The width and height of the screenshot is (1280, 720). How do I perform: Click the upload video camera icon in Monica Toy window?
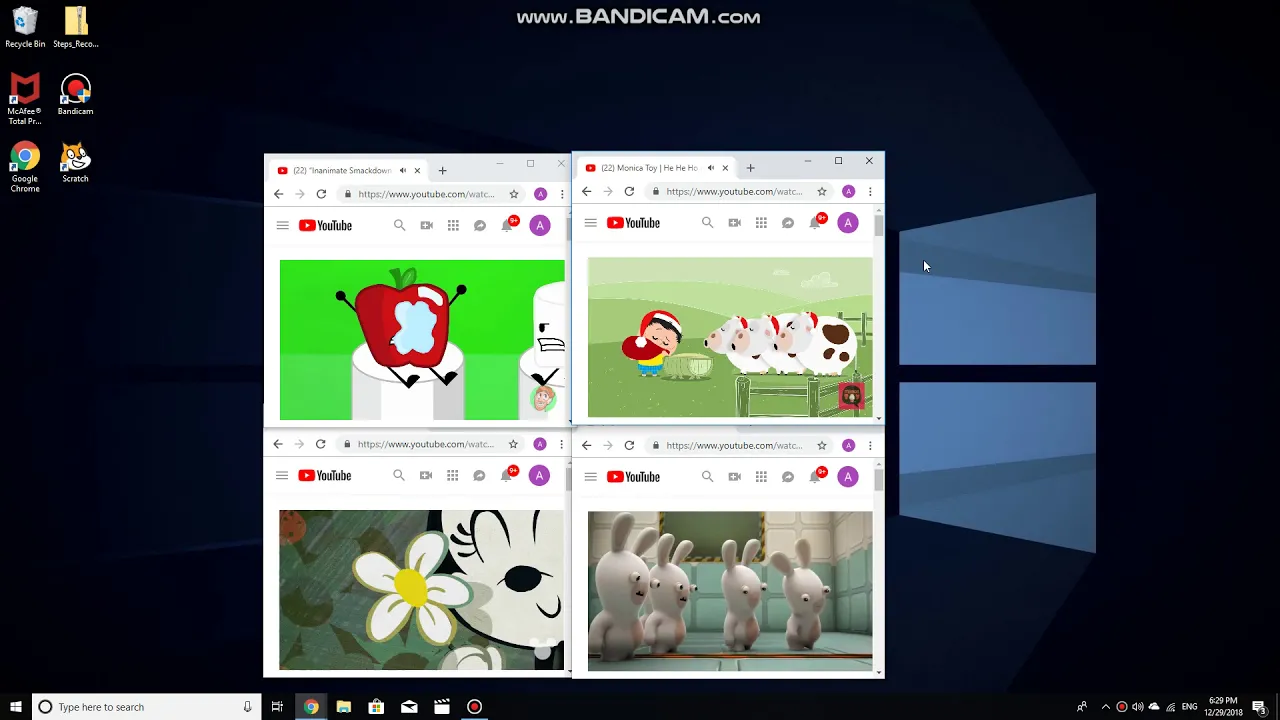[x=735, y=223]
